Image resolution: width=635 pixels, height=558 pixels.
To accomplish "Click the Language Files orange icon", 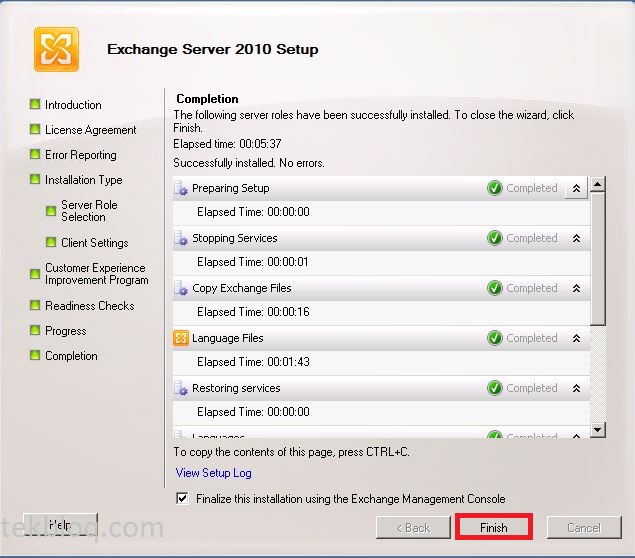I will [x=181, y=338].
